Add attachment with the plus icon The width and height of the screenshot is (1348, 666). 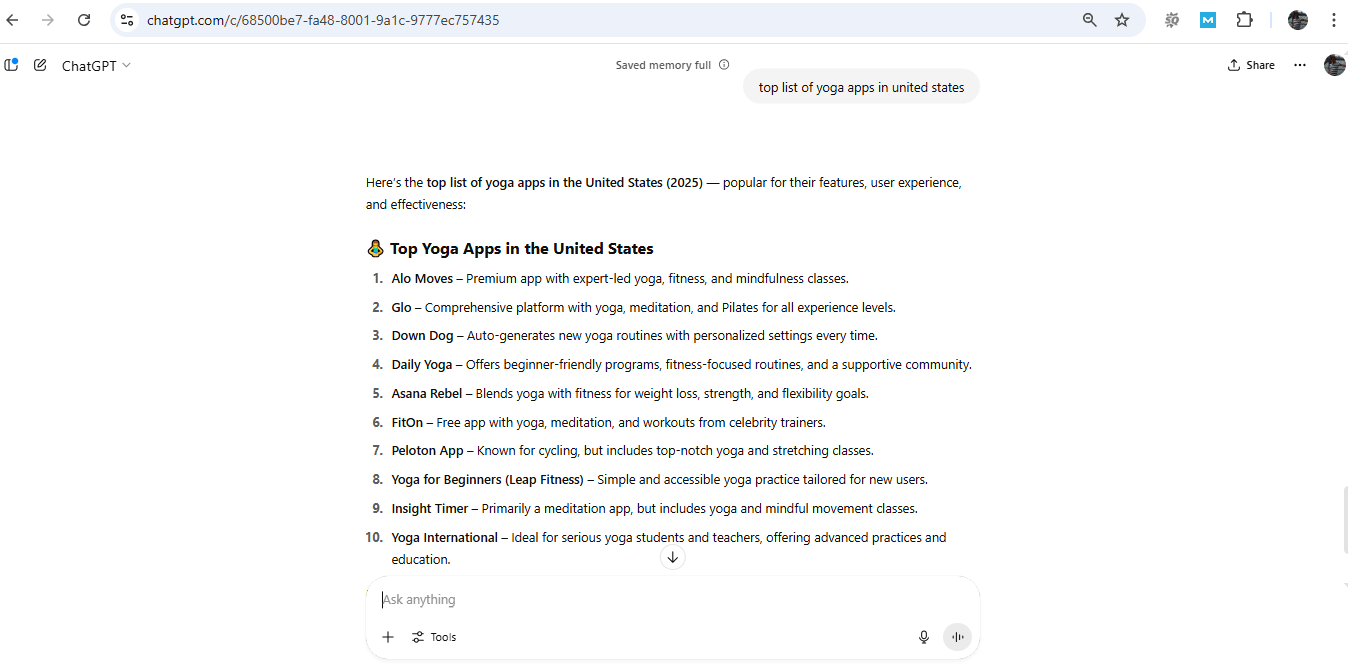(388, 637)
